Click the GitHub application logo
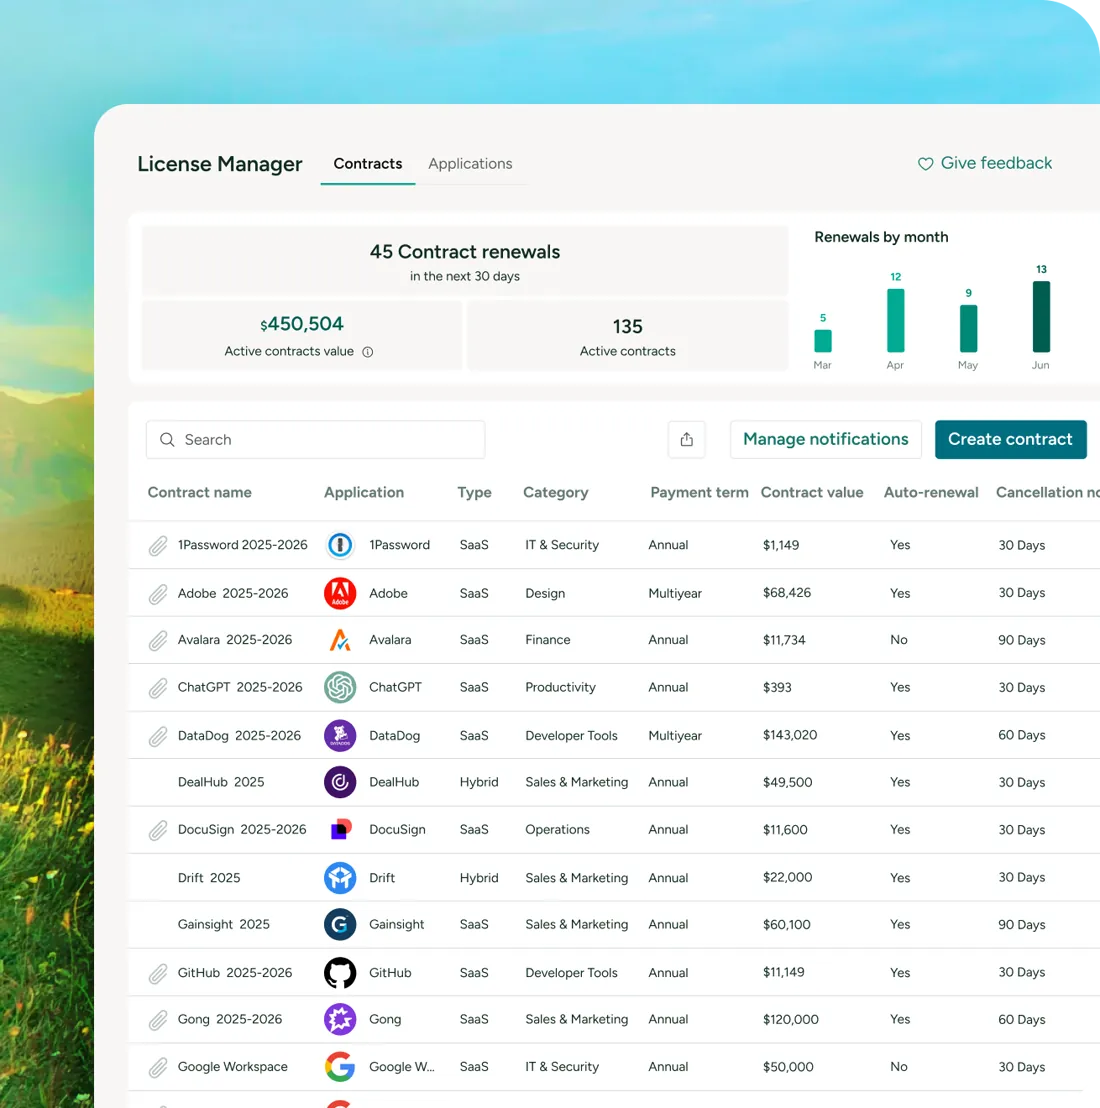Viewport: 1100px width, 1108px height. click(340, 973)
